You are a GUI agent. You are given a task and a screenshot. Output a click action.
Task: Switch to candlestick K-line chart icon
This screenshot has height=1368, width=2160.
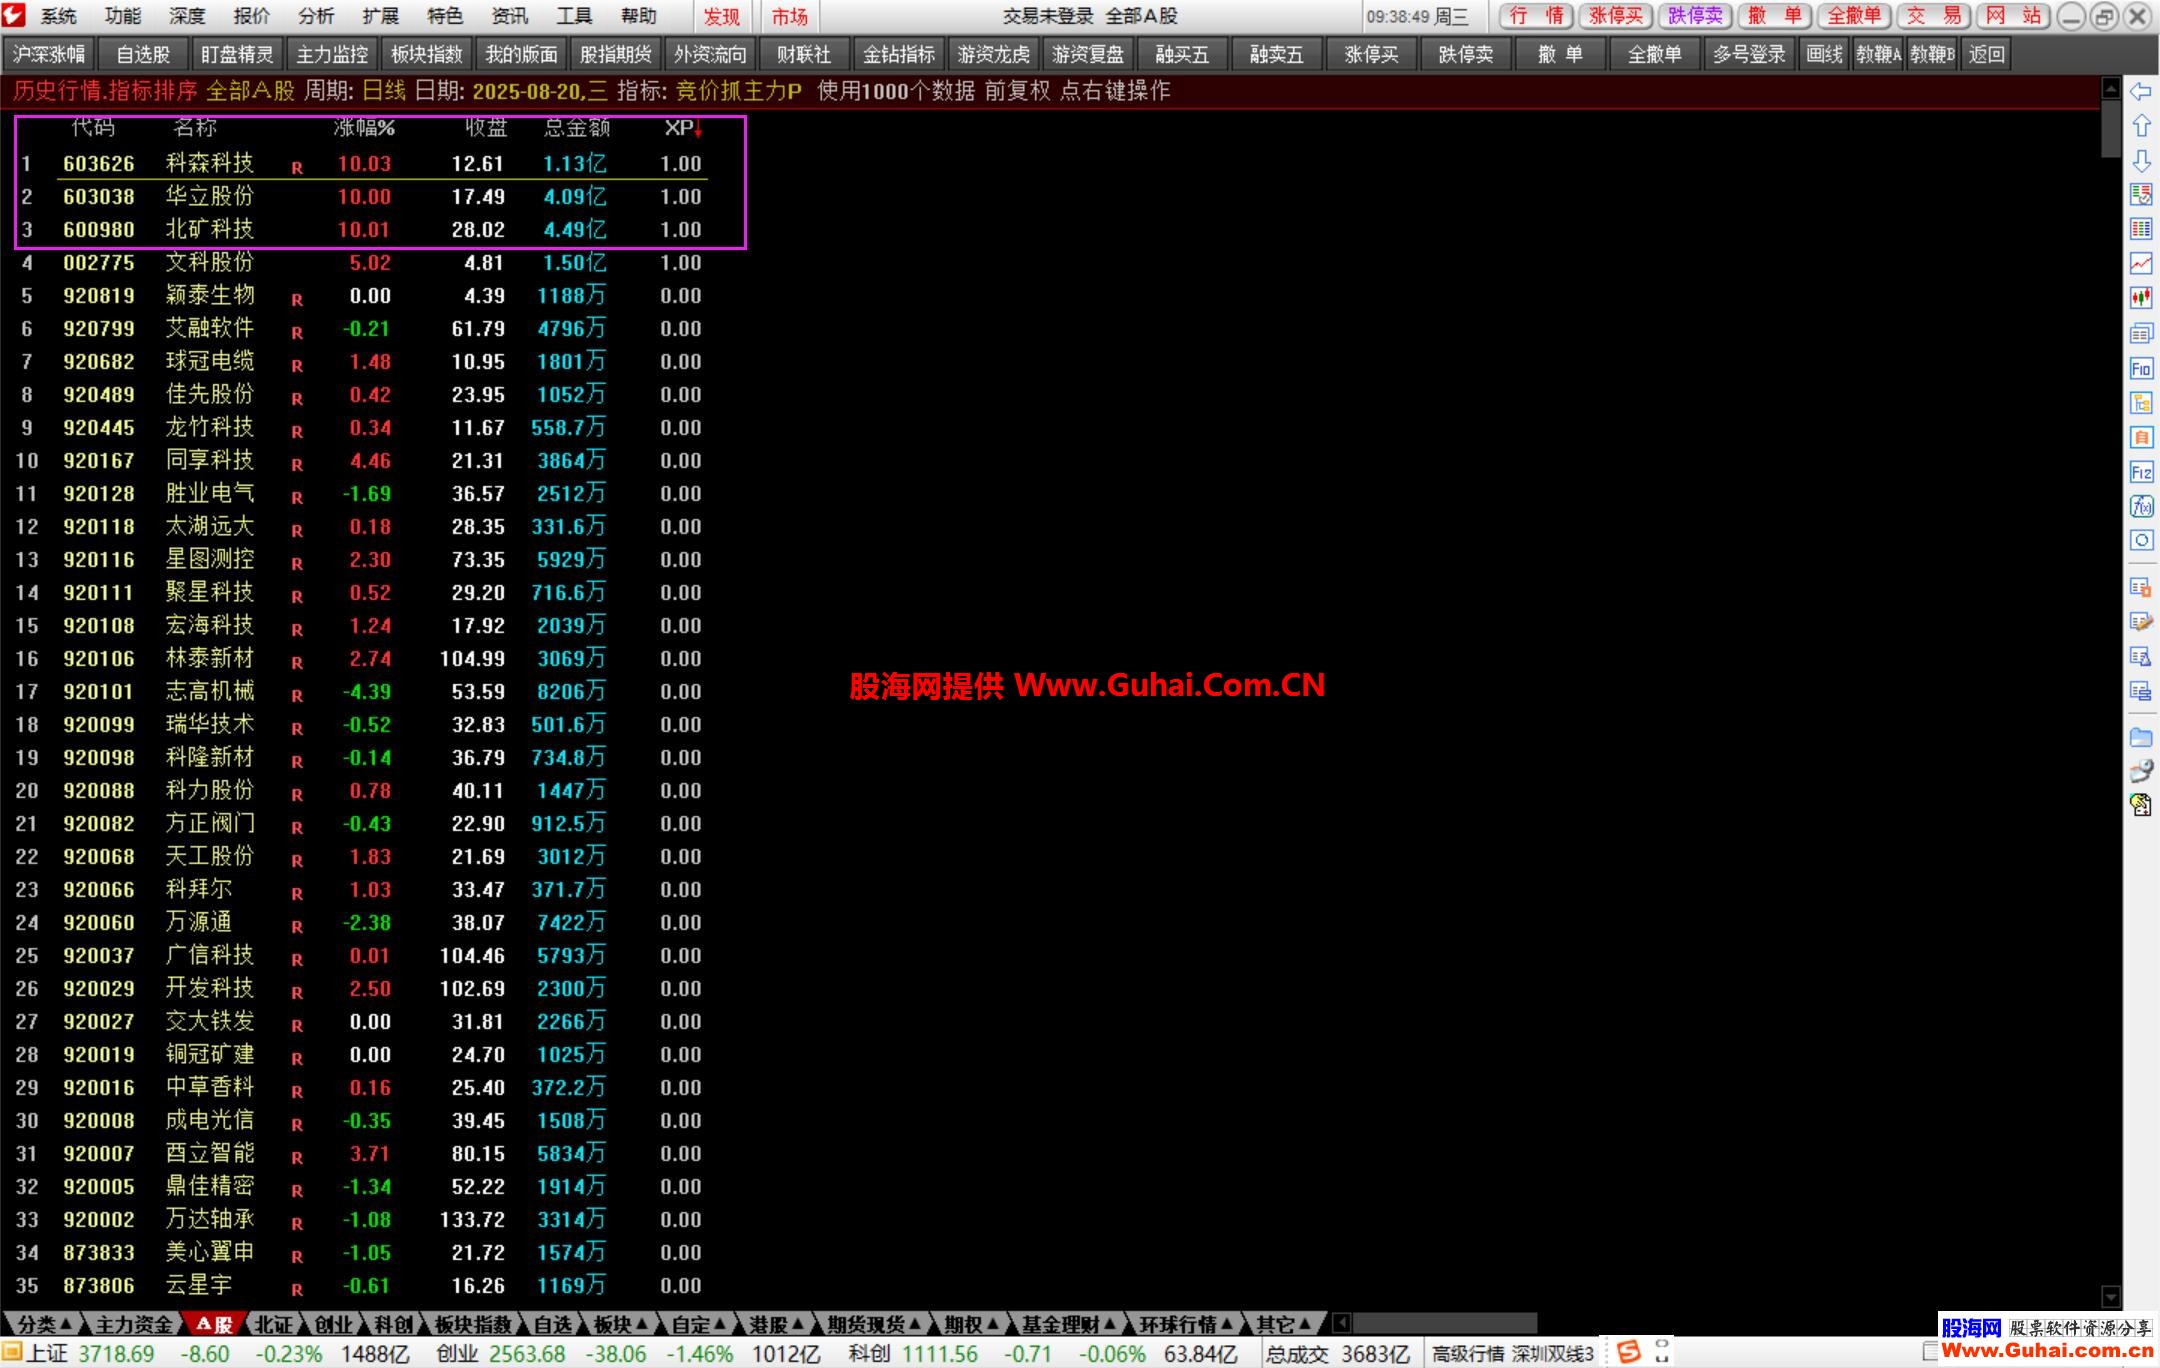pos(2141,298)
